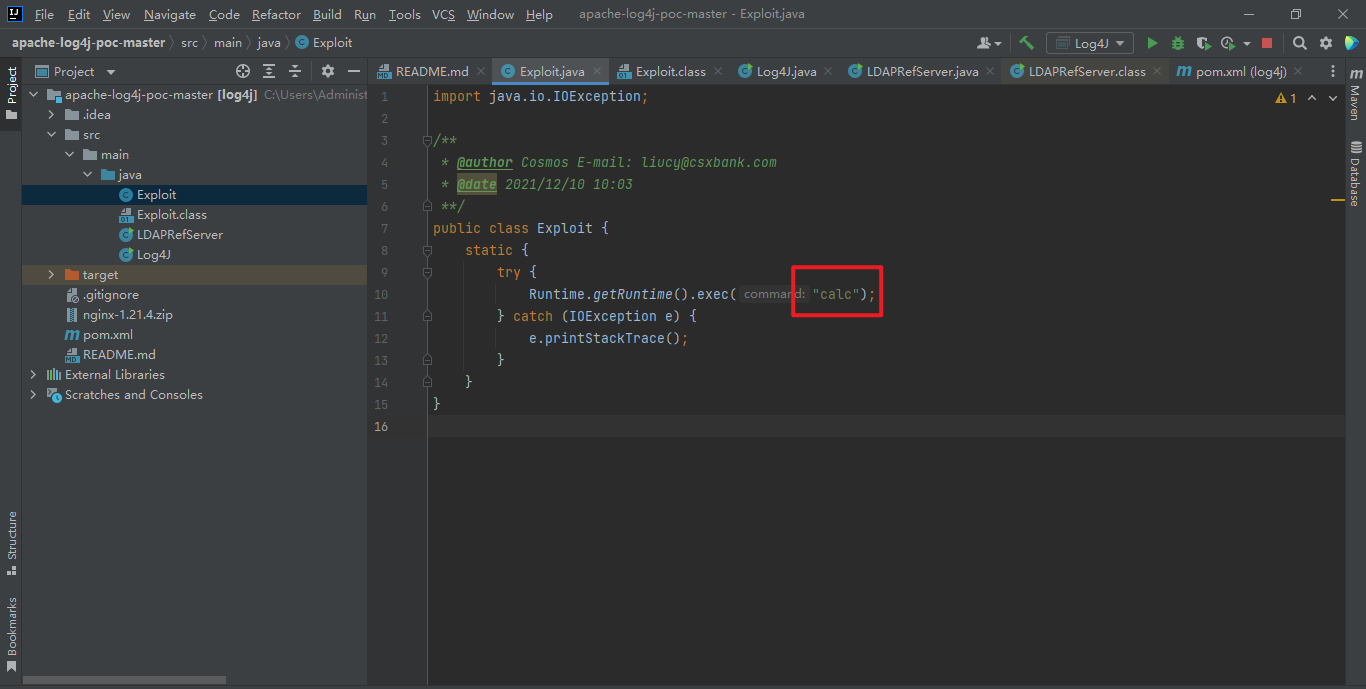The width and height of the screenshot is (1366, 689).
Task: Close the Exploit.class tab
Action: pyautogui.click(x=718, y=71)
